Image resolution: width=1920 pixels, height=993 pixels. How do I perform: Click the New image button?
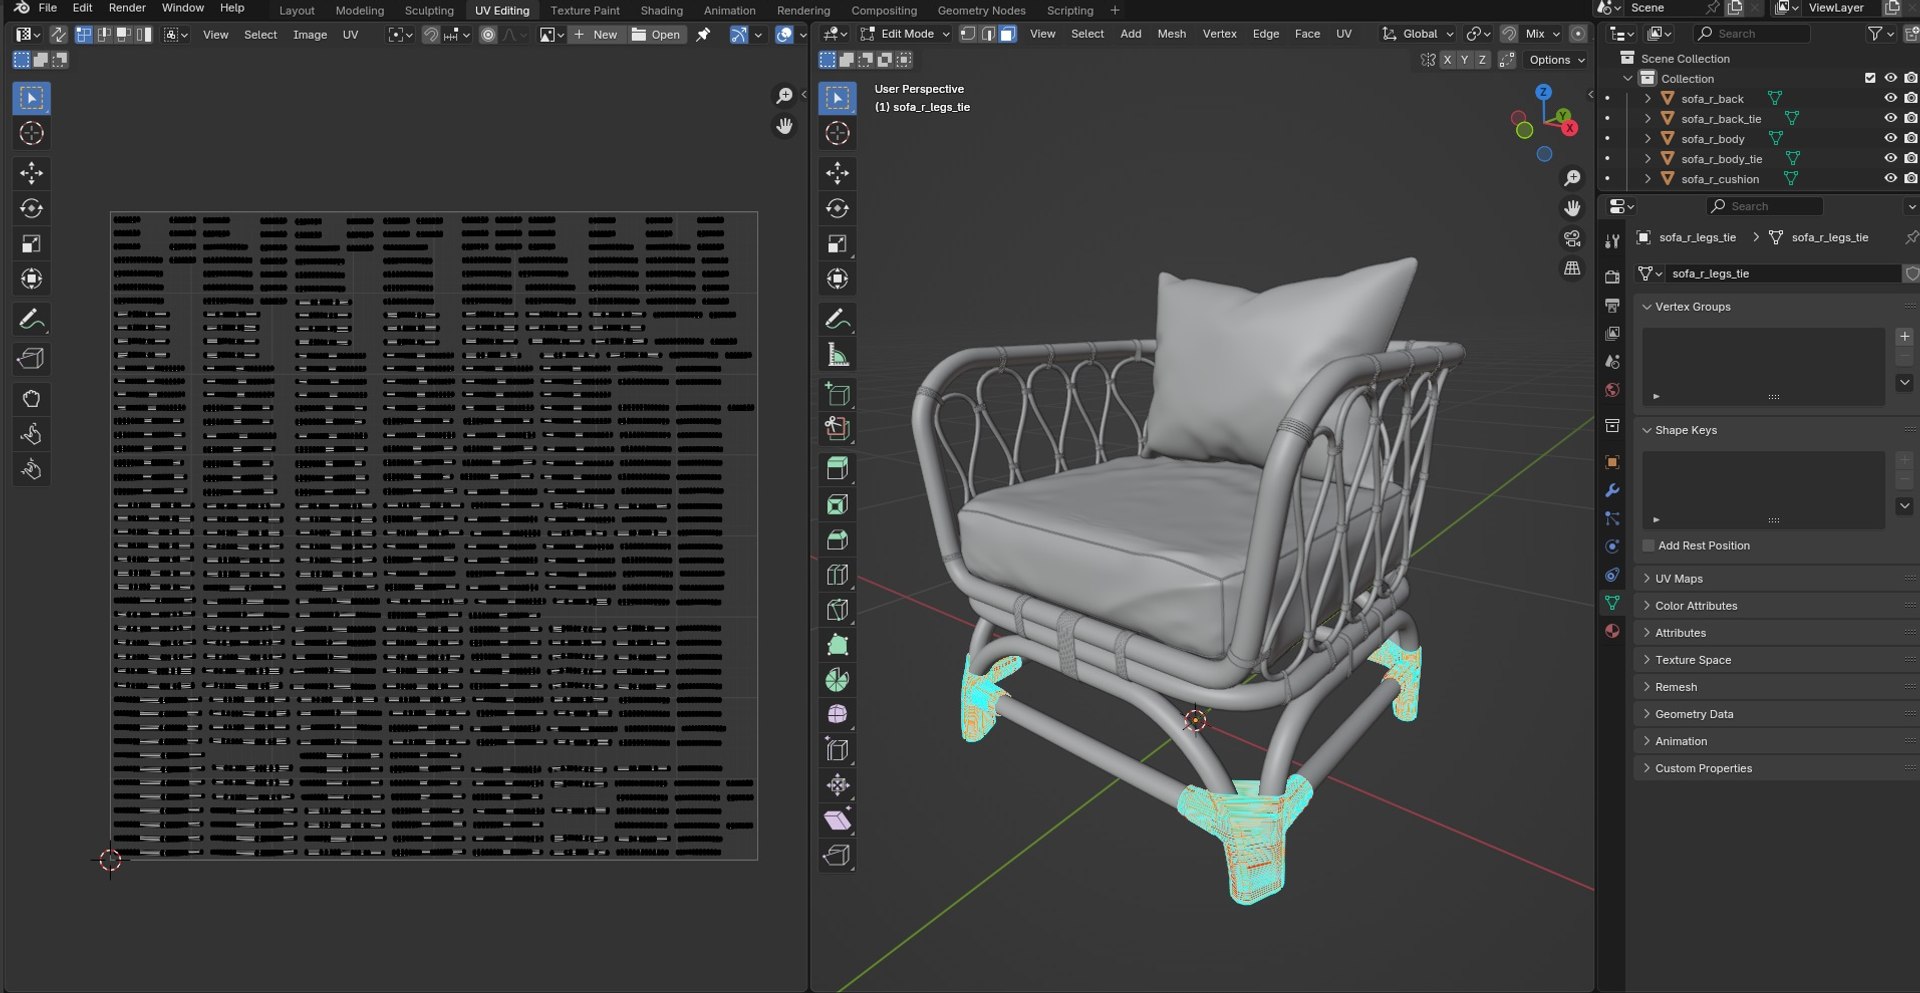(x=596, y=35)
